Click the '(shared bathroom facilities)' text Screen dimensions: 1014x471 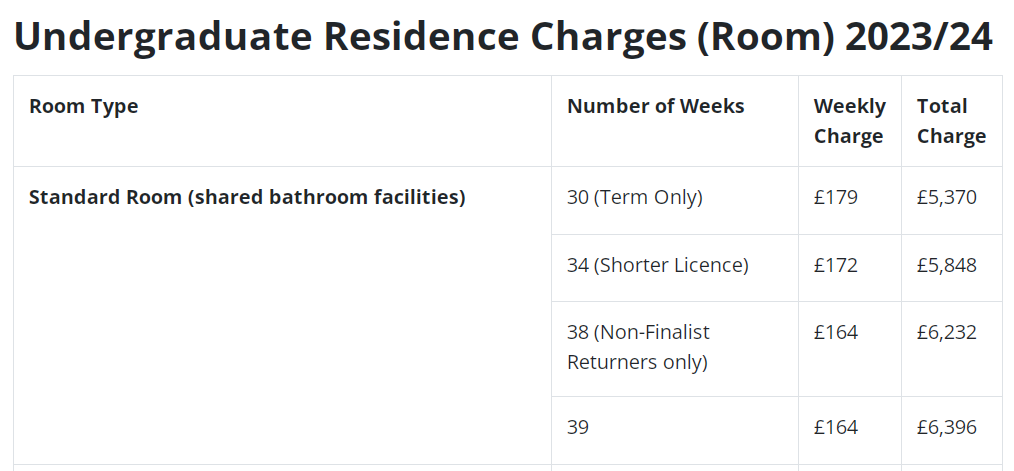328,197
